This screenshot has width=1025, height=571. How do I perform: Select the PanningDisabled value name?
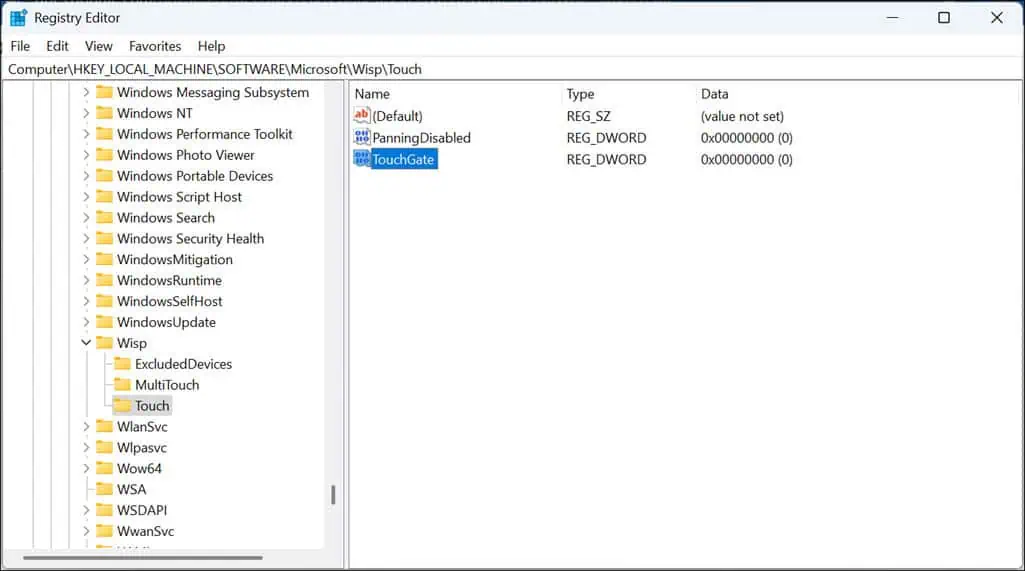(x=422, y=137)
